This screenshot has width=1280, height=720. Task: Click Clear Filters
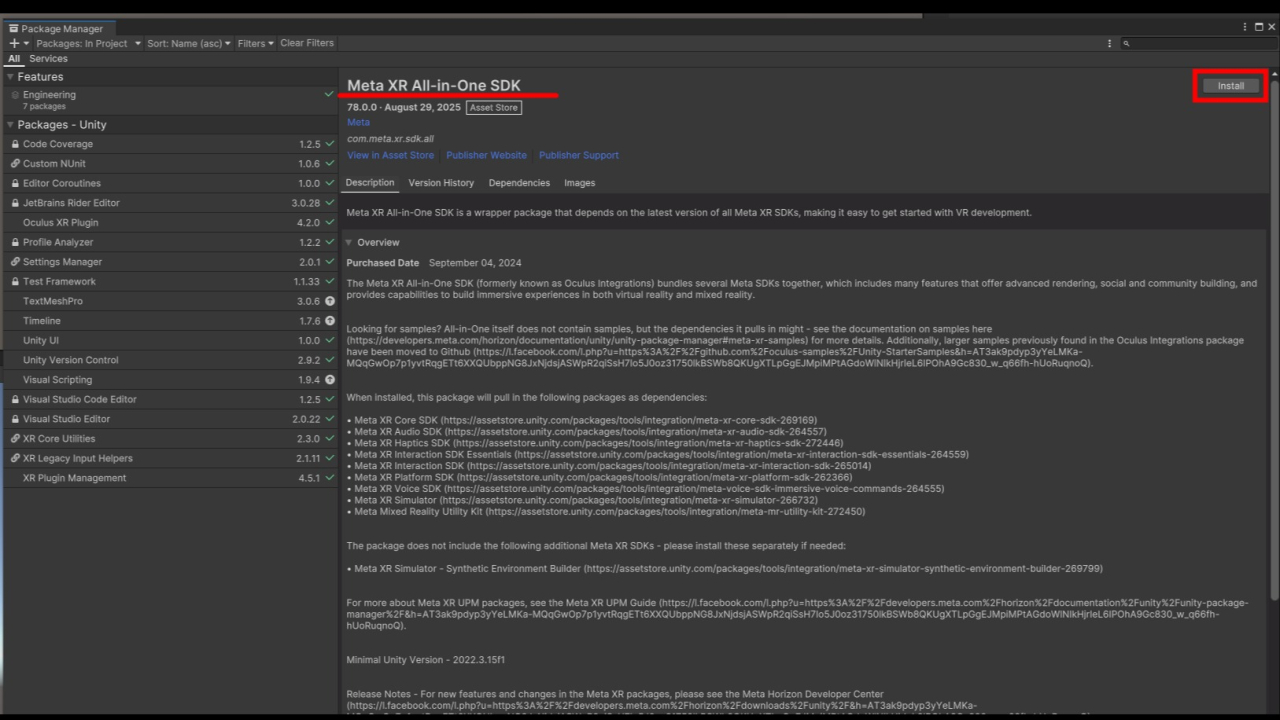(307, 43)
